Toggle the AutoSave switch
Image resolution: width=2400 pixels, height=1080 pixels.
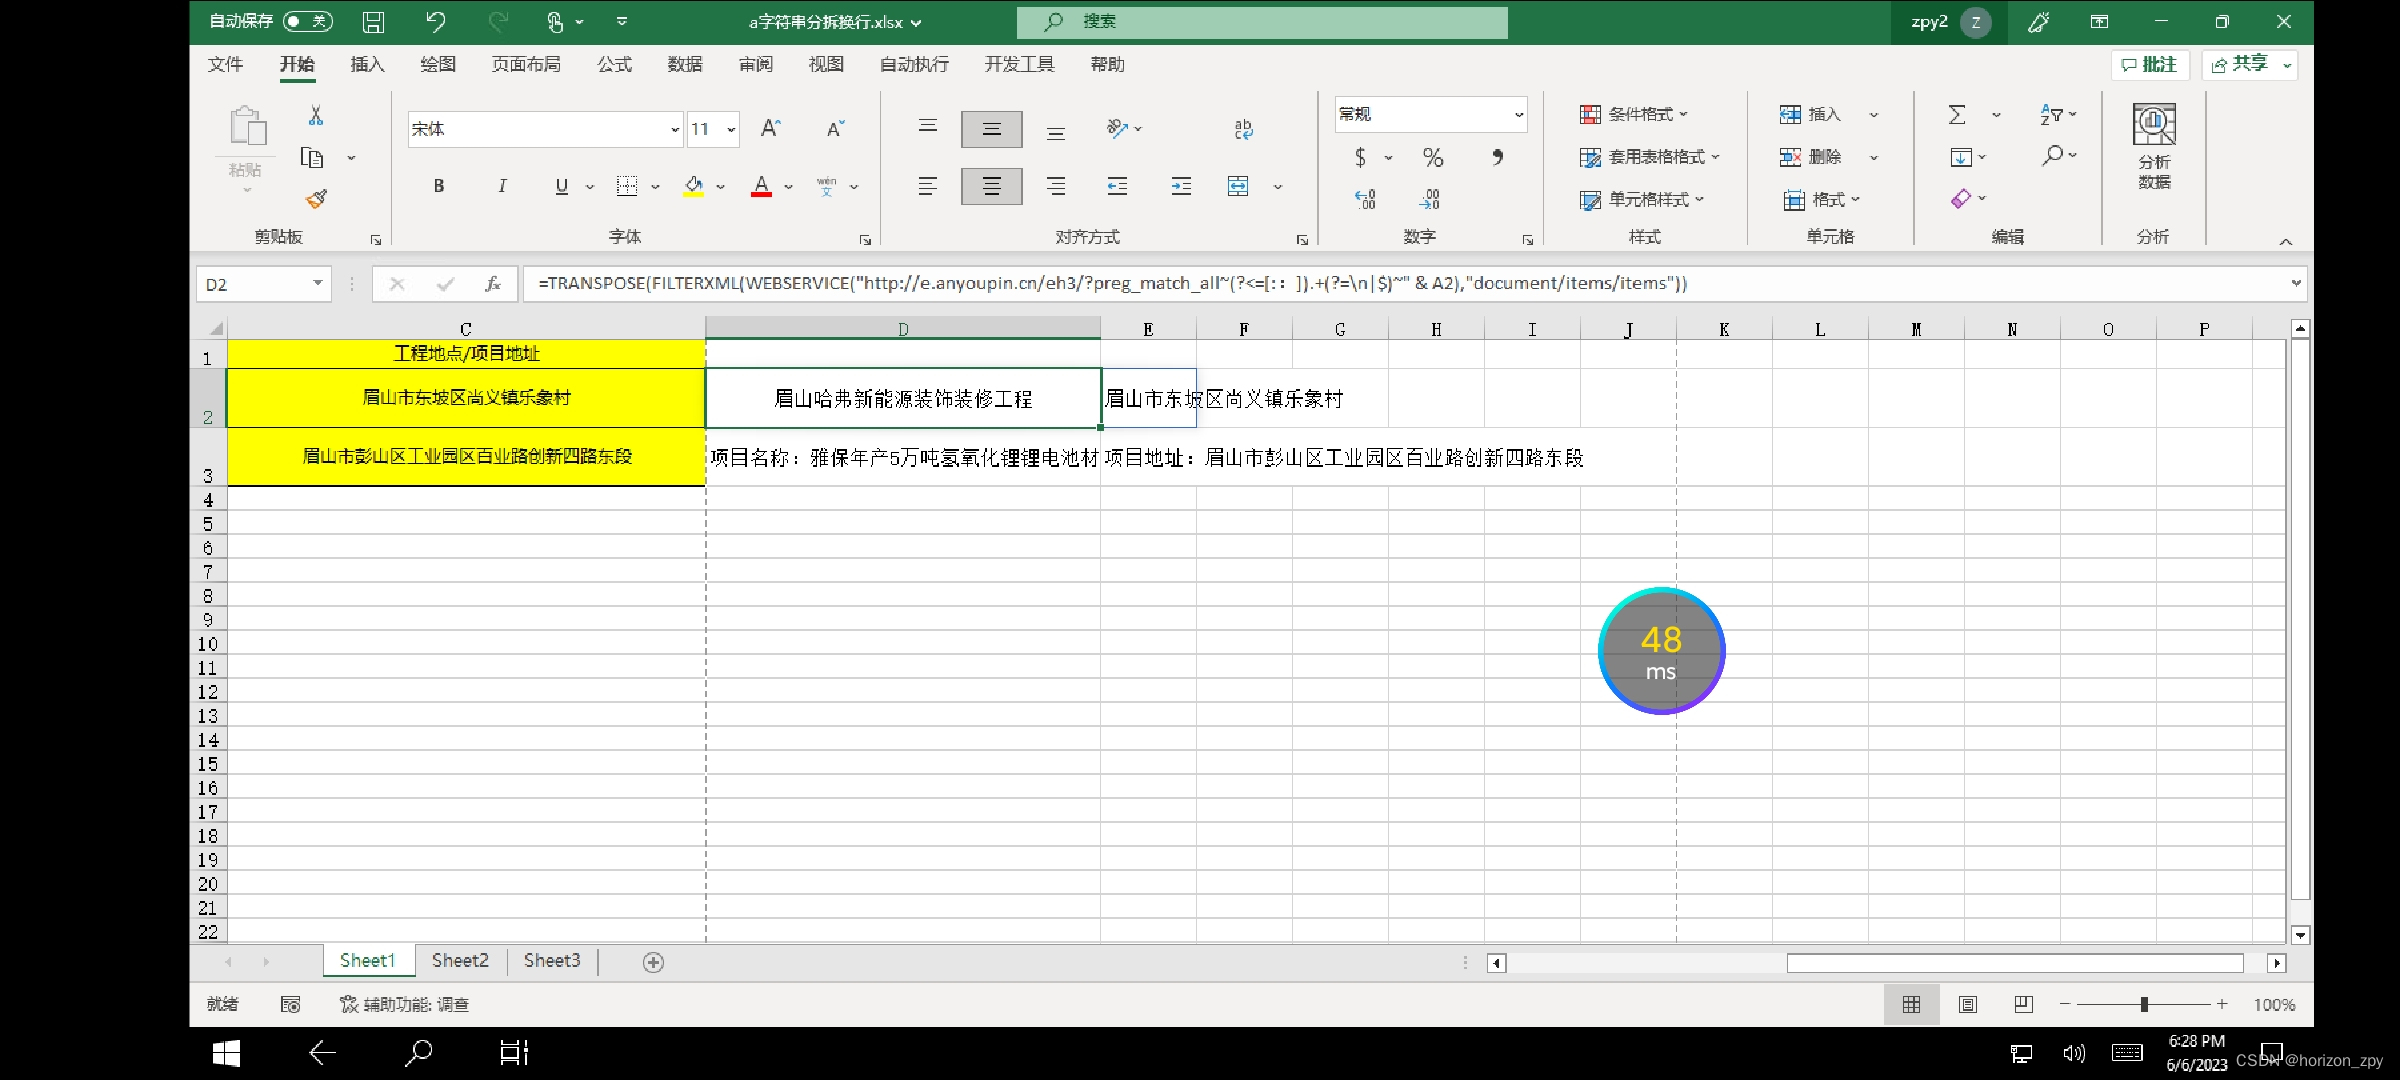point(308,21)
